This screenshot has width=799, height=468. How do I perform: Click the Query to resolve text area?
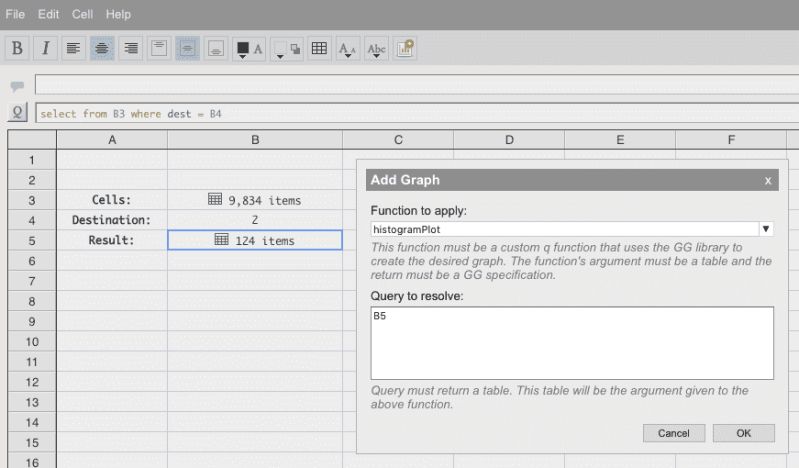572,343
